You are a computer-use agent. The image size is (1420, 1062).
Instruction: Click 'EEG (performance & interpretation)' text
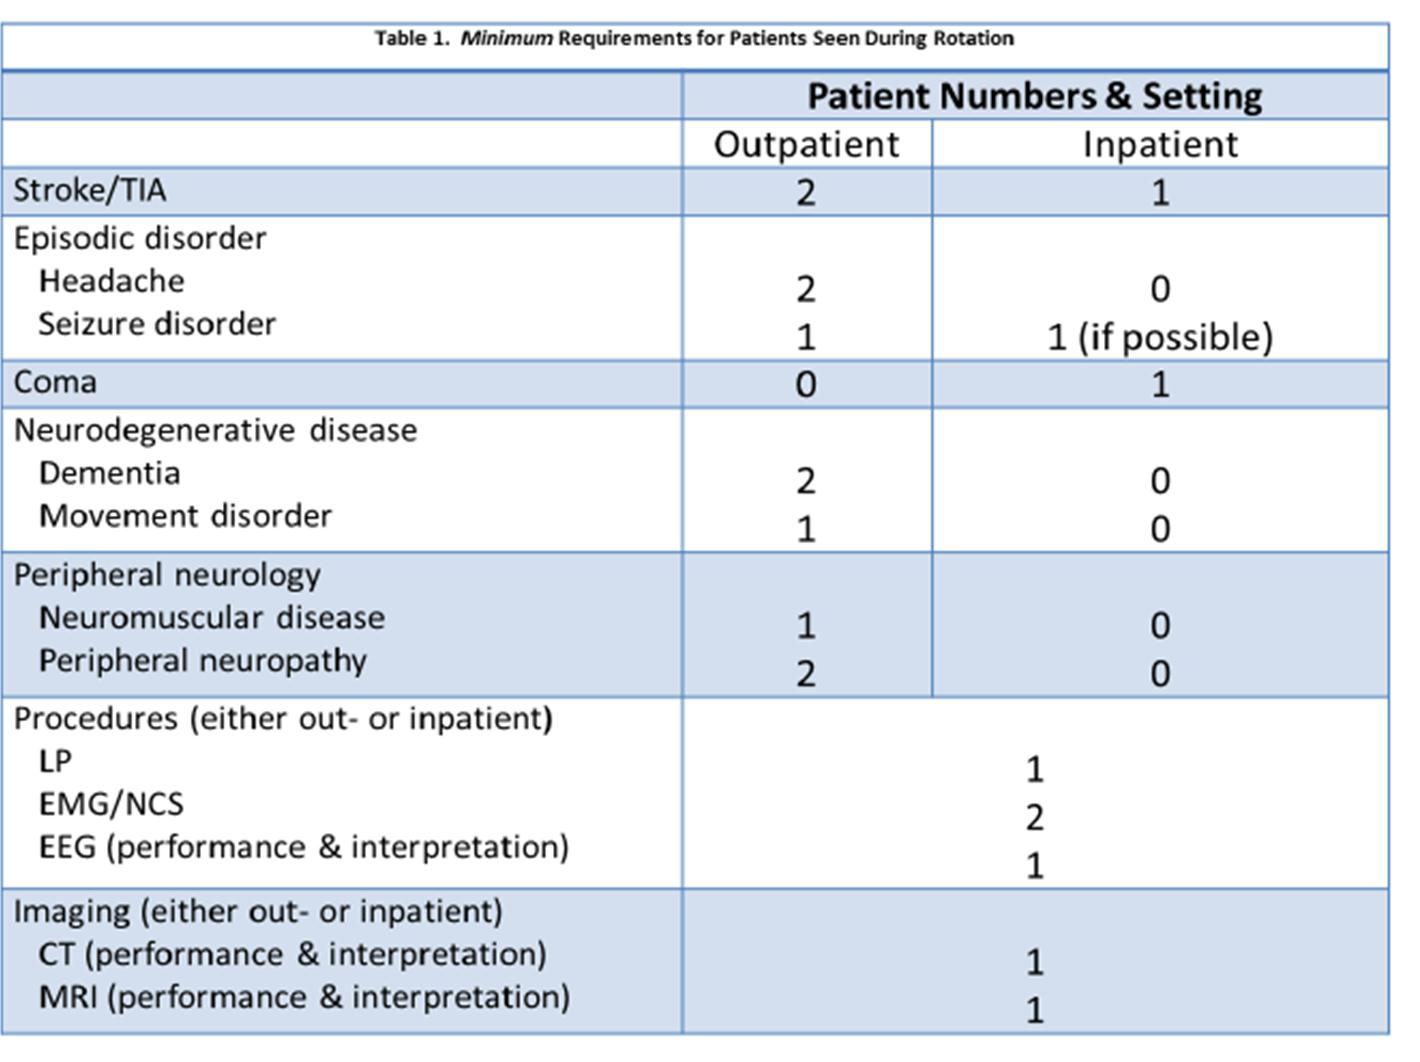click(303, 847)
